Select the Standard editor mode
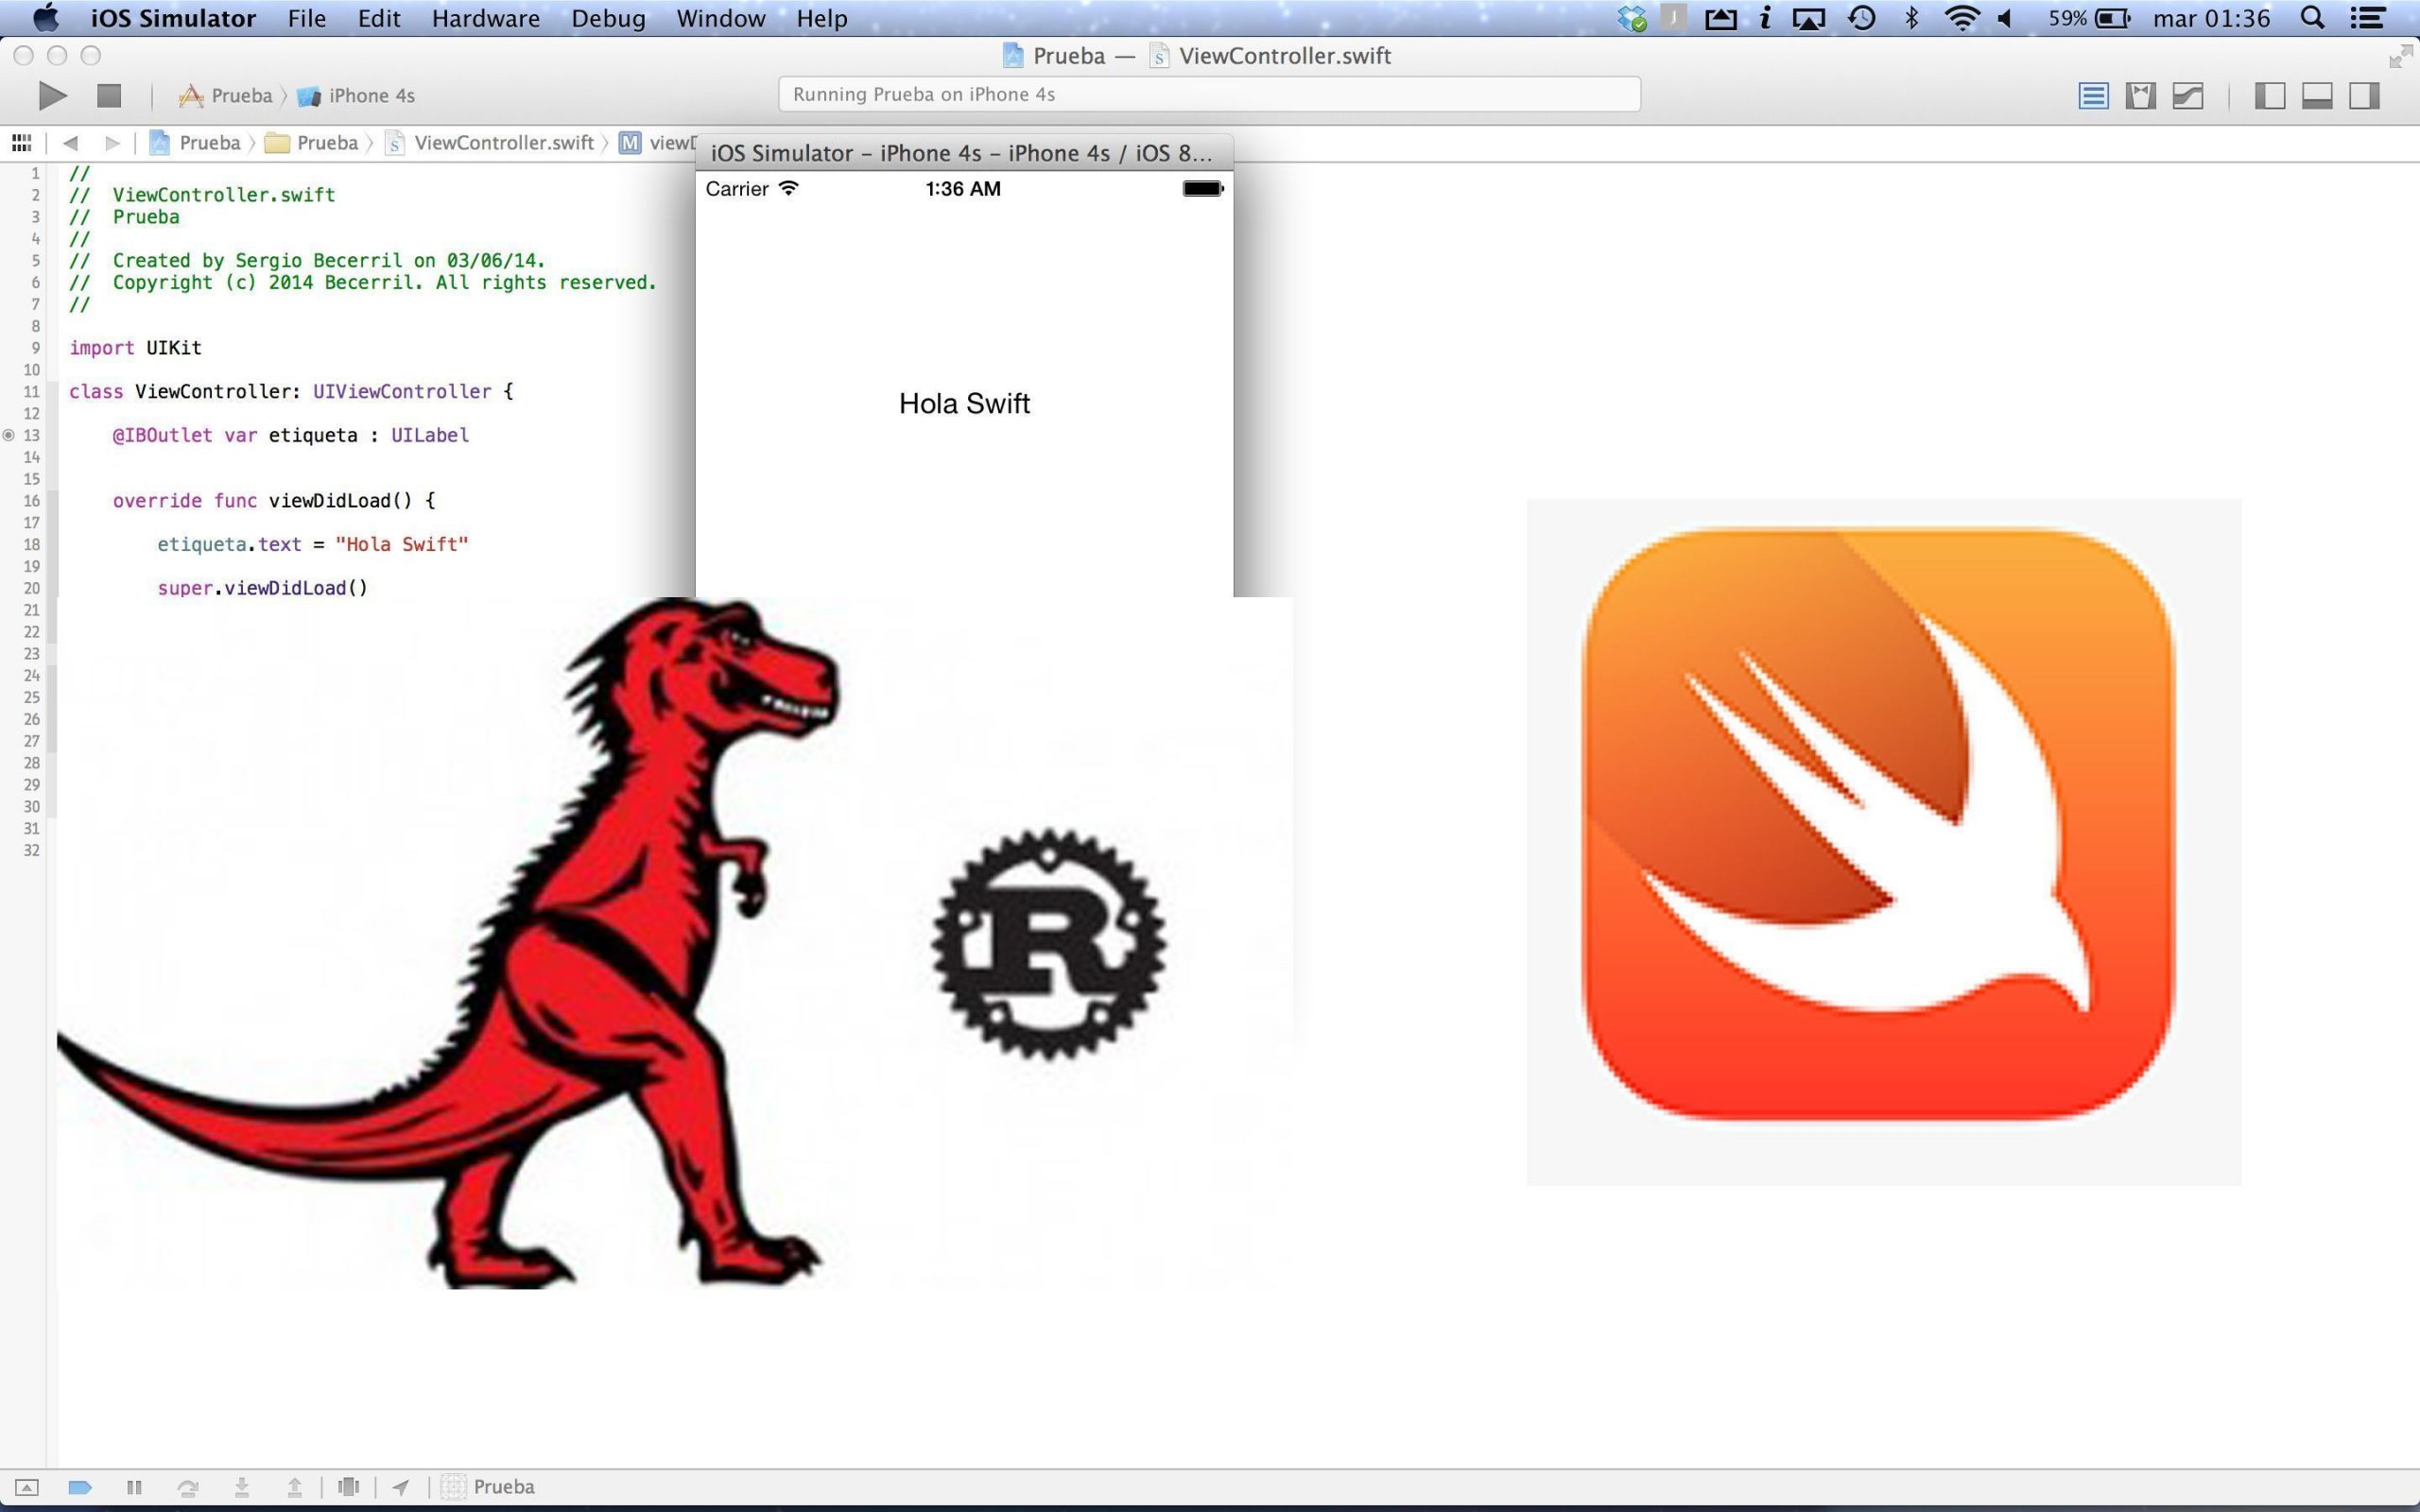Image resolution: width=2420 pixels, height=1512 pixels. pos(2091,96)
